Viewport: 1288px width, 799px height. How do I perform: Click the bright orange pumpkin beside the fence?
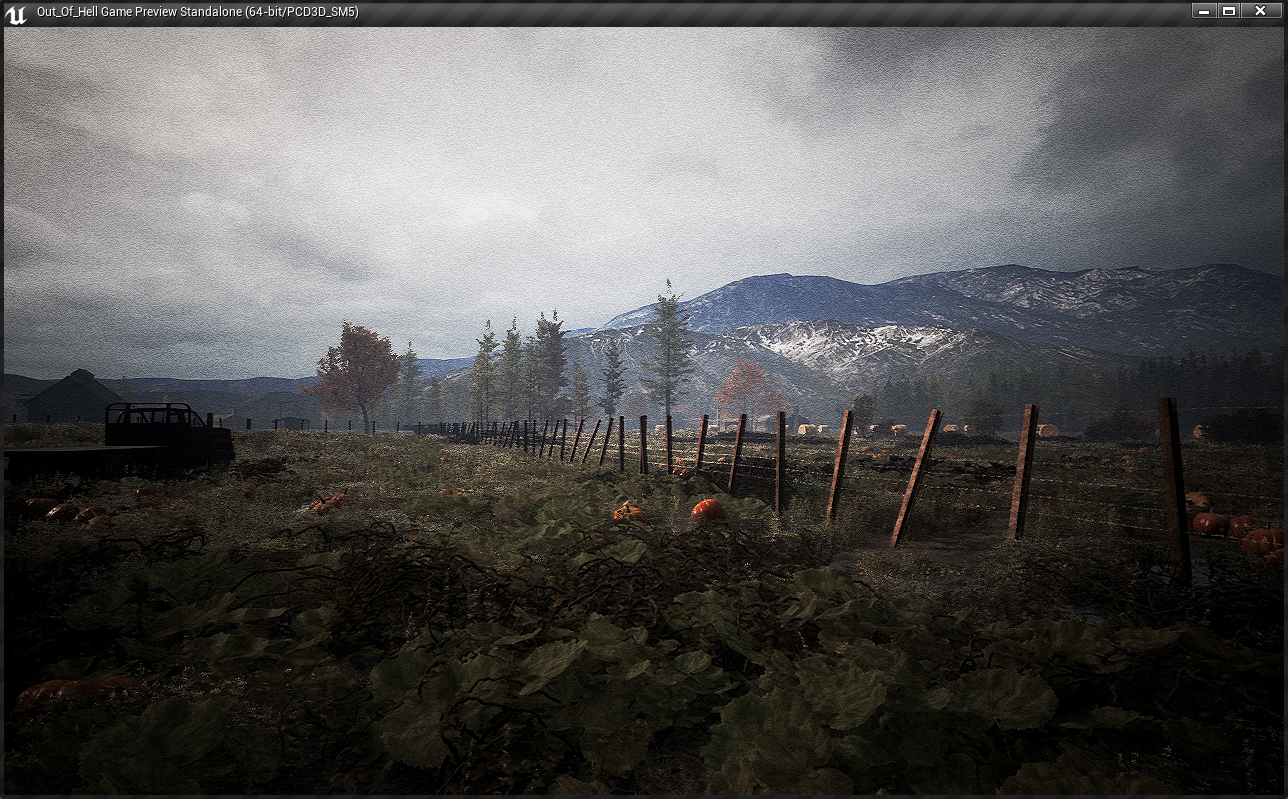click(708, 511)
